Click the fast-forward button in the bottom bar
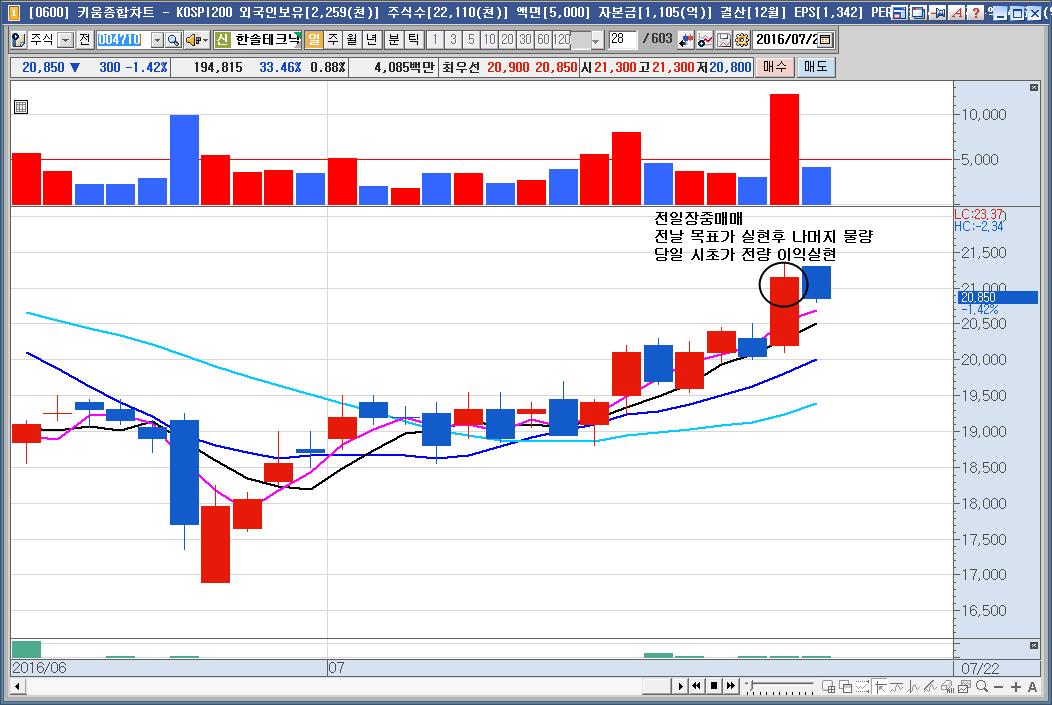 point(731,686)
